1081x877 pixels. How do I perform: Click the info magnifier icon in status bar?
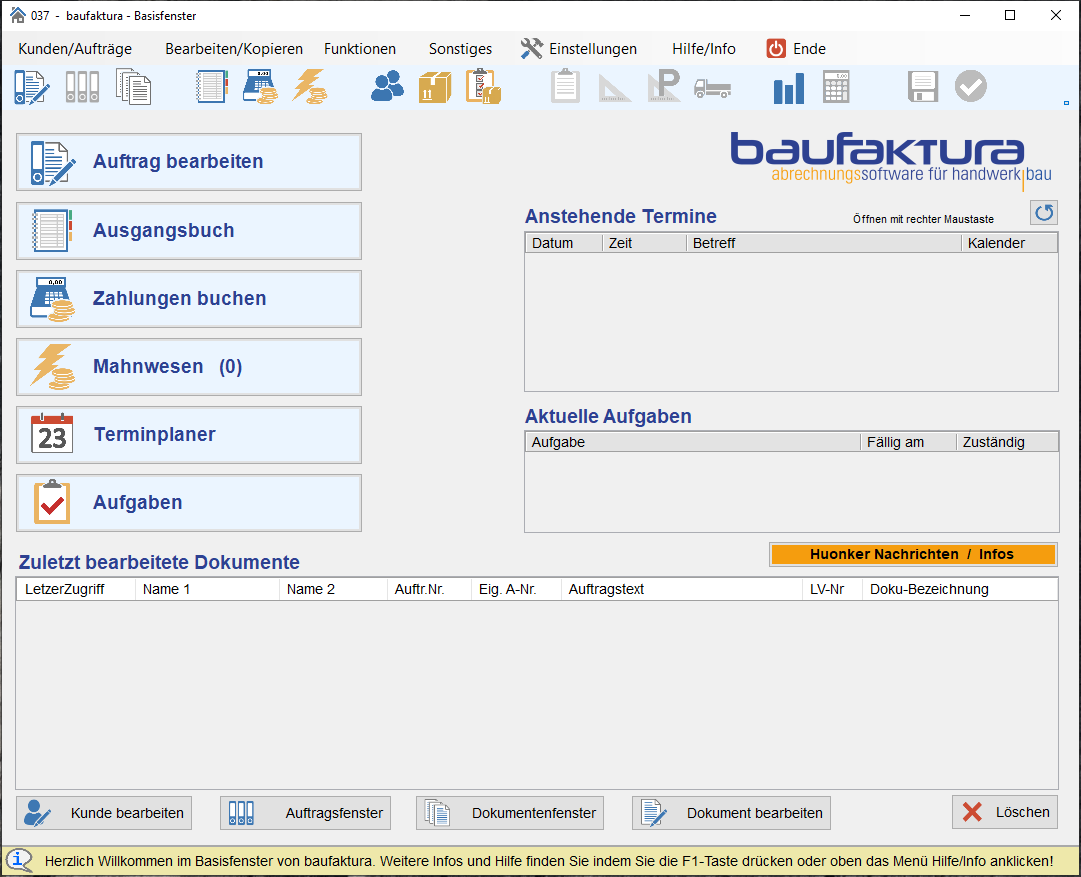coord(19,860)
